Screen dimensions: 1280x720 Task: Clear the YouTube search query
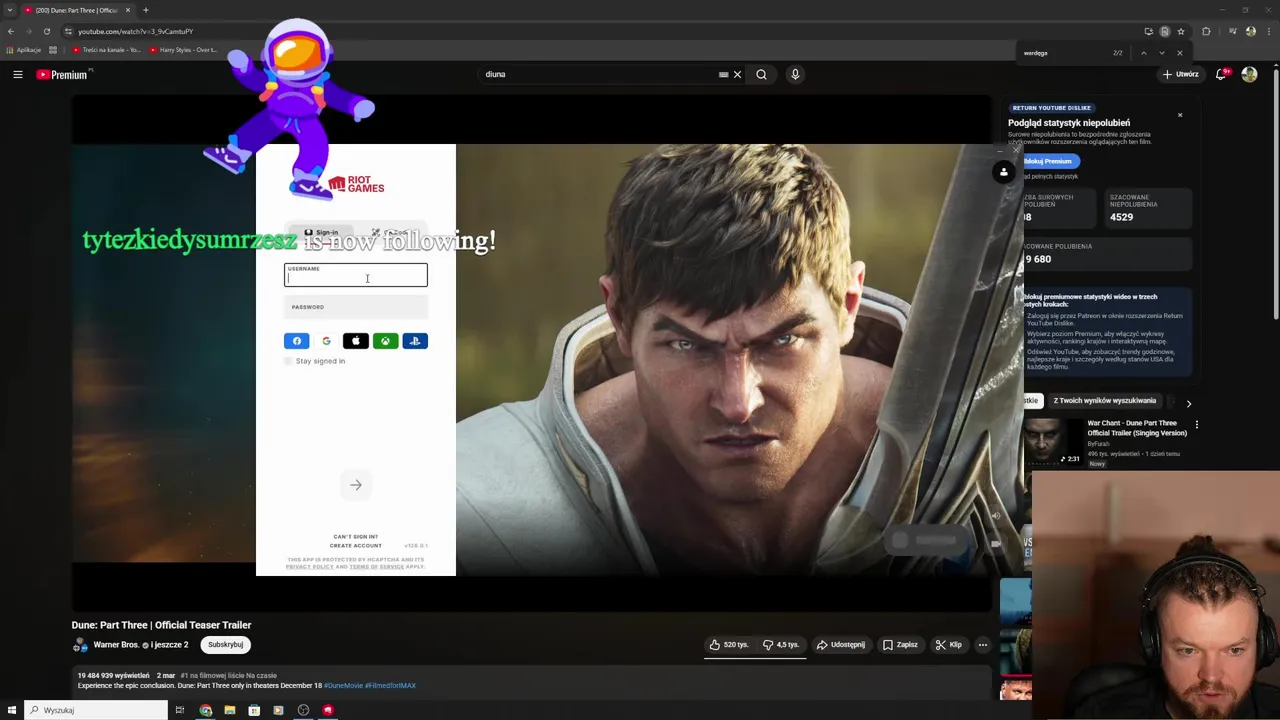coord(737,74)
